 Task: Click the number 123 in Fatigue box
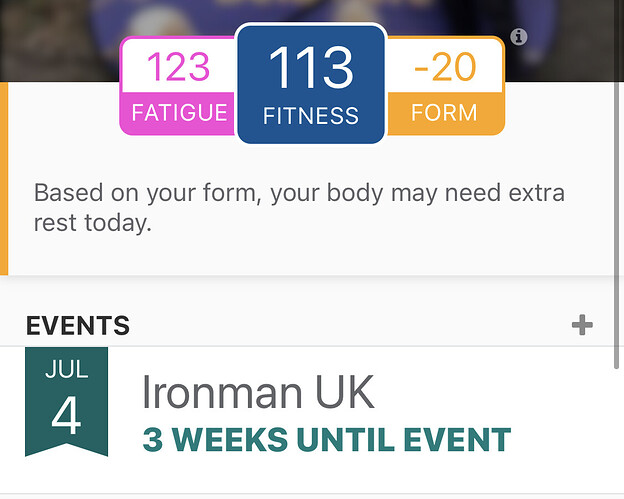178,66
